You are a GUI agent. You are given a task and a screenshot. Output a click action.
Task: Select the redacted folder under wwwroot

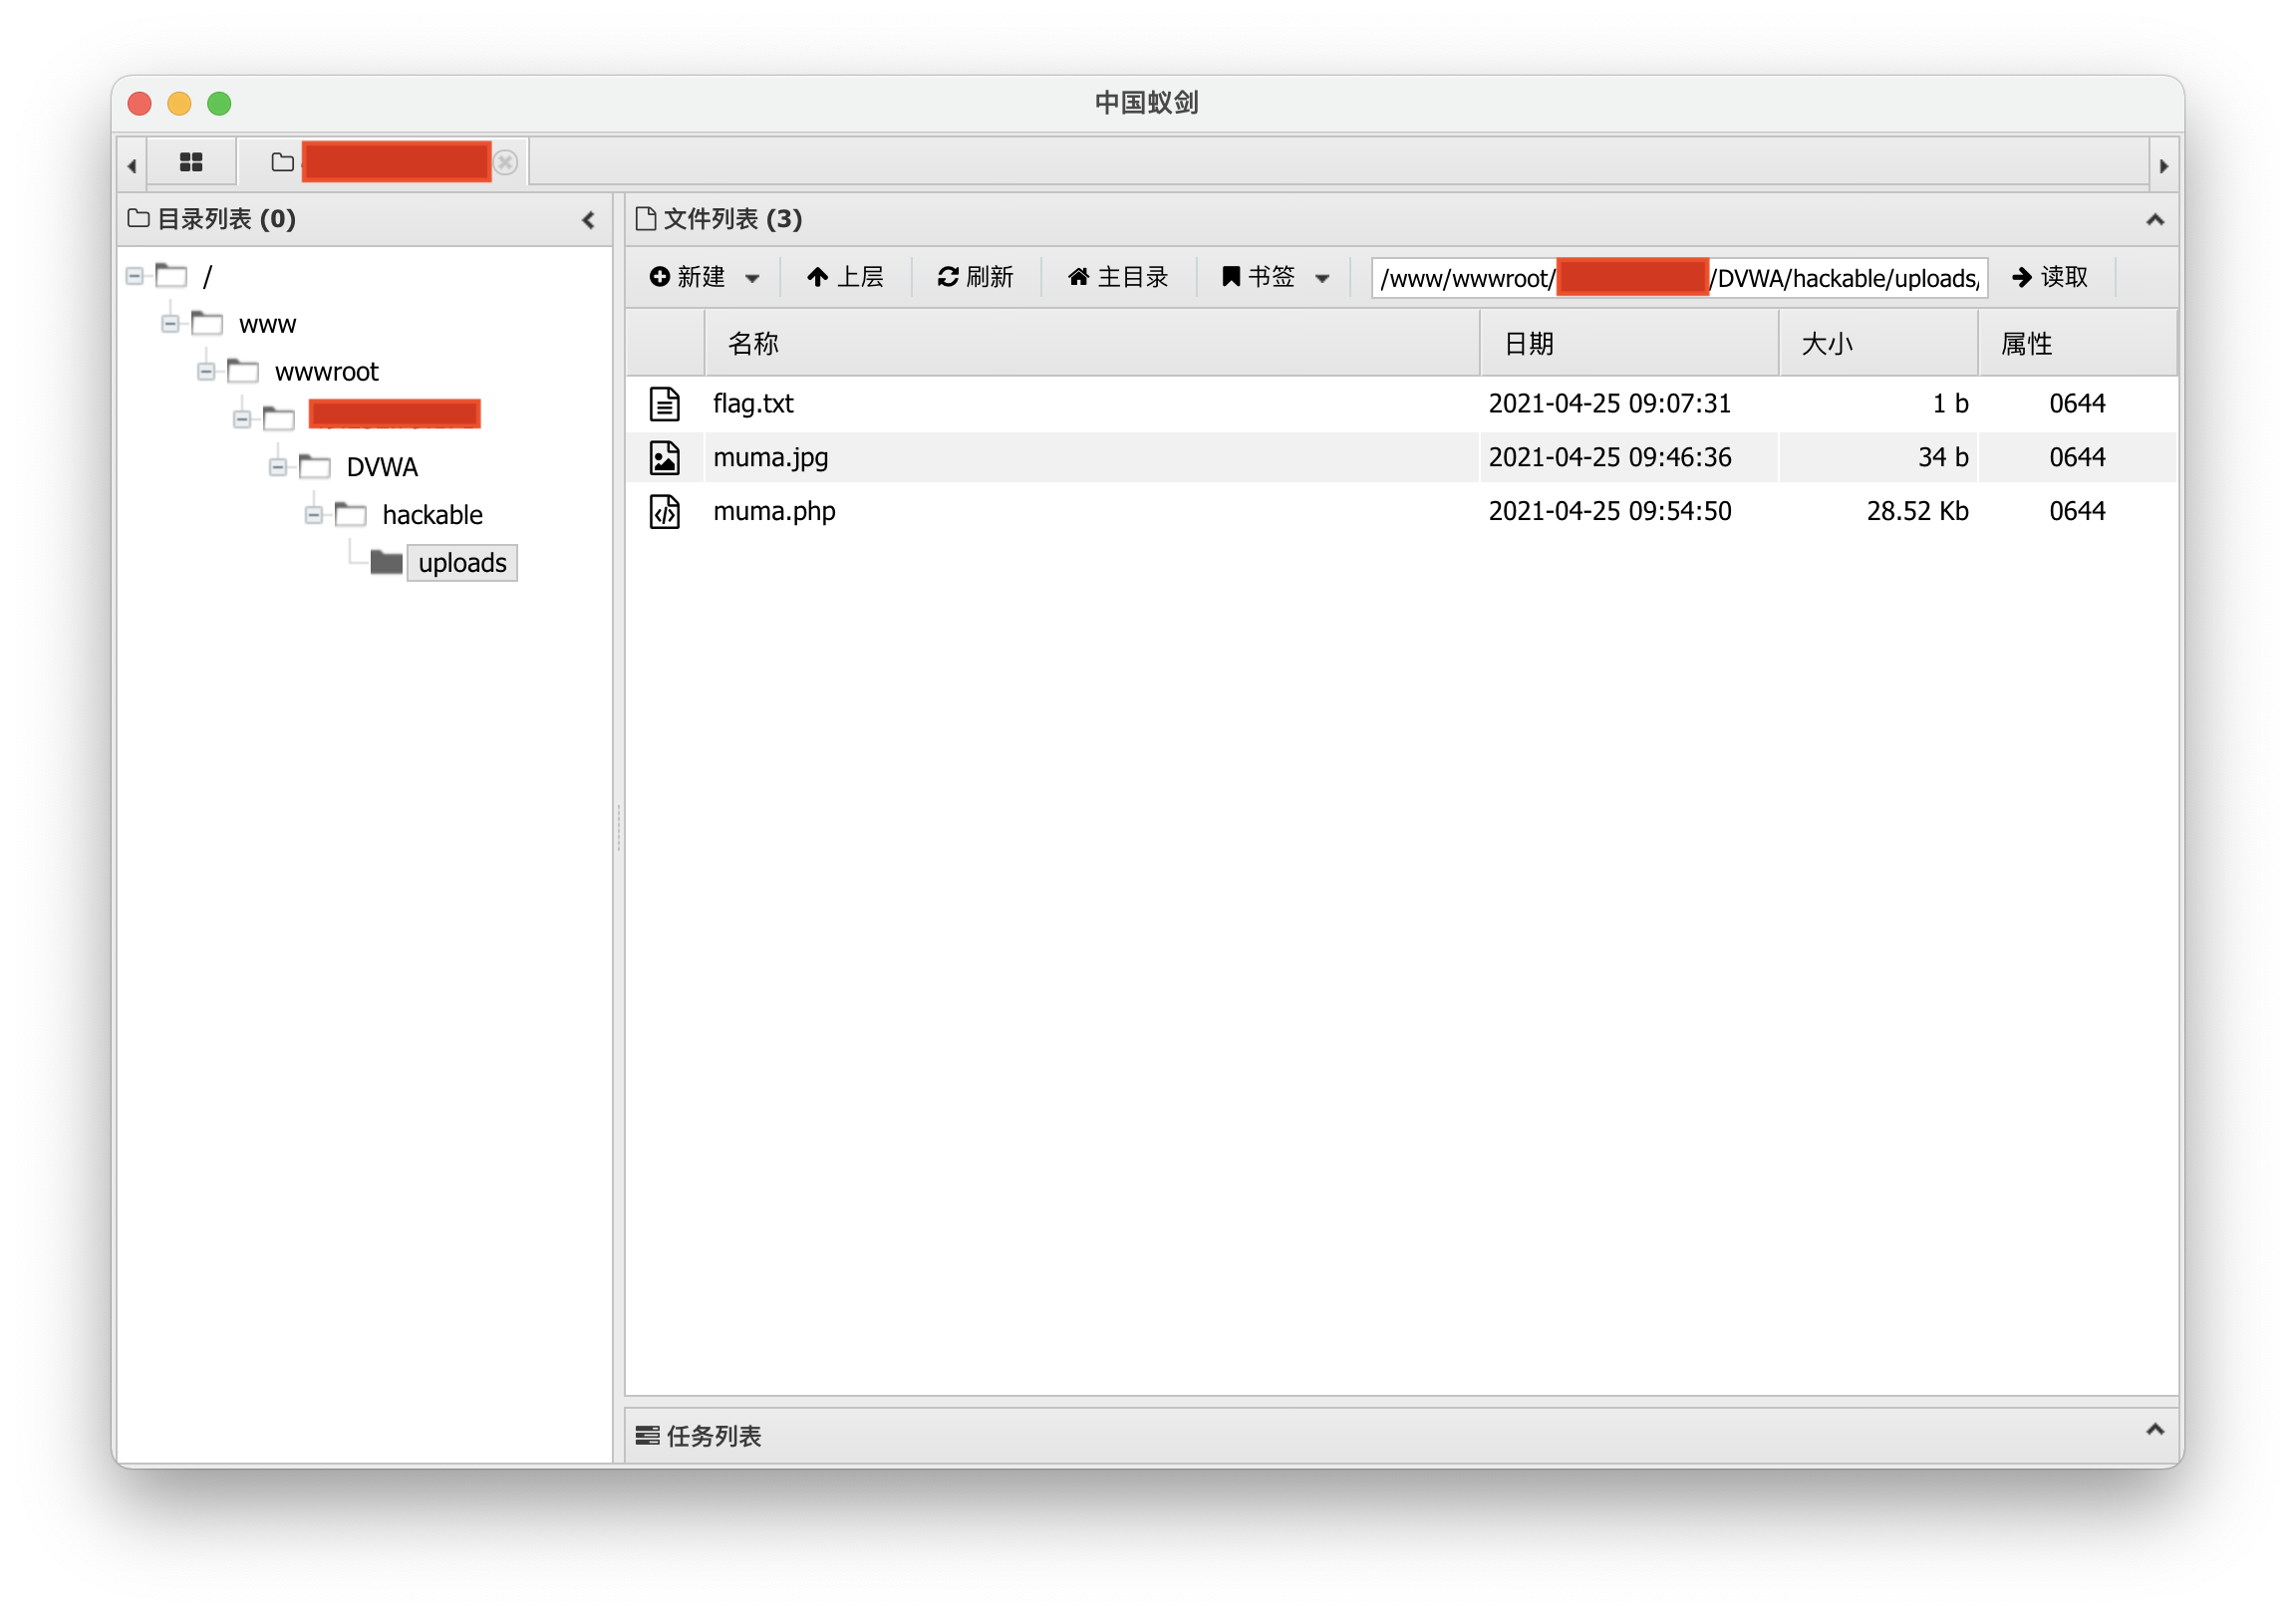tap(395, 414)
